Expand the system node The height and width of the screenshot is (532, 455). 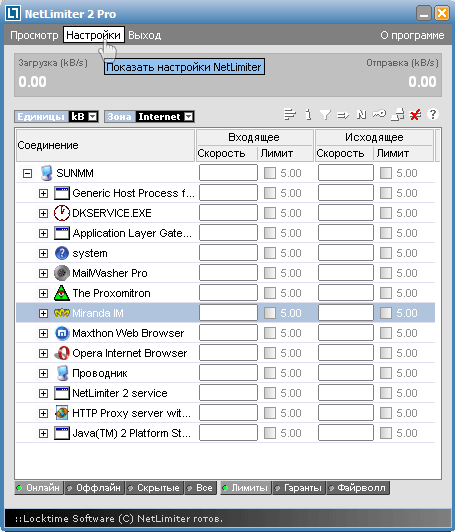pos(43,253)
